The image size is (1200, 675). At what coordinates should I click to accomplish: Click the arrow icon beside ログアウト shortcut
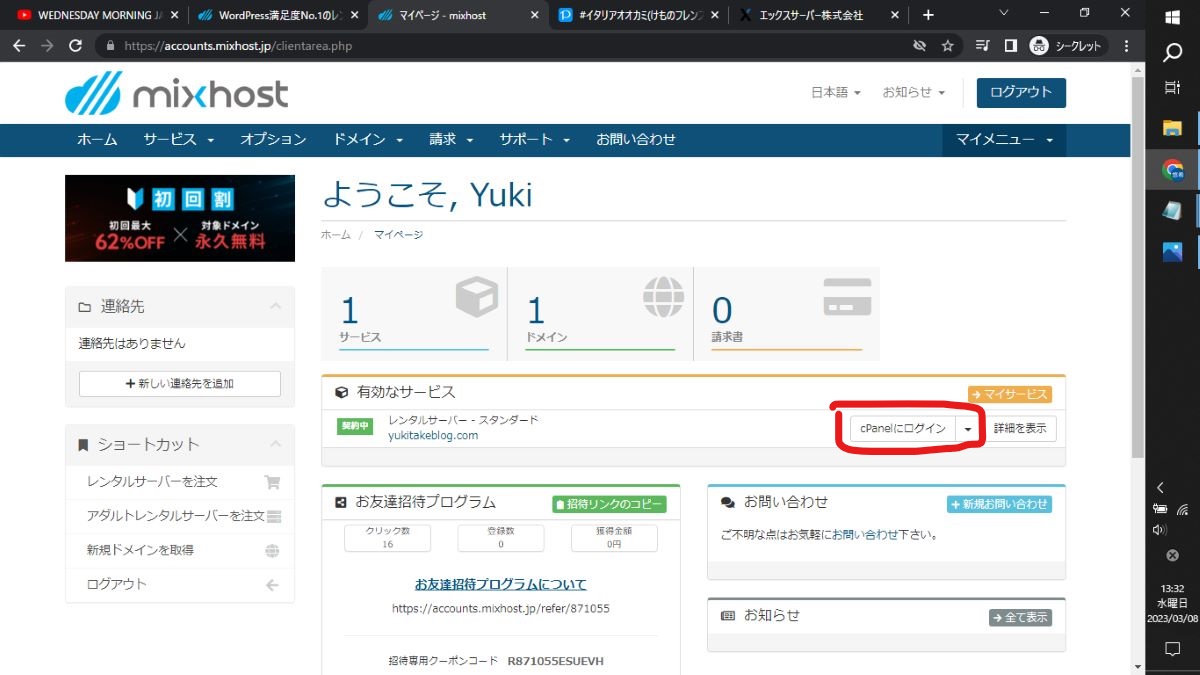point(272,584)
